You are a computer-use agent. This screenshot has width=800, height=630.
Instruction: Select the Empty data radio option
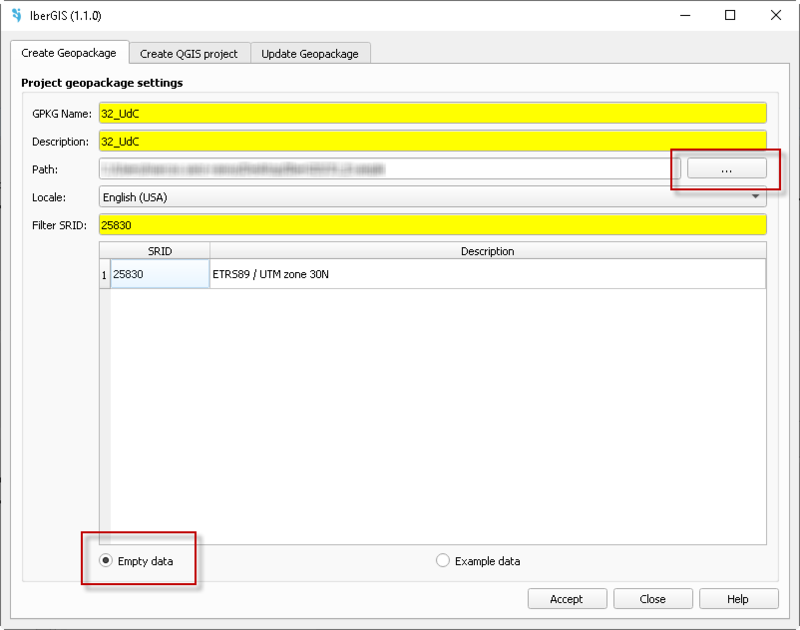(106, 561)
